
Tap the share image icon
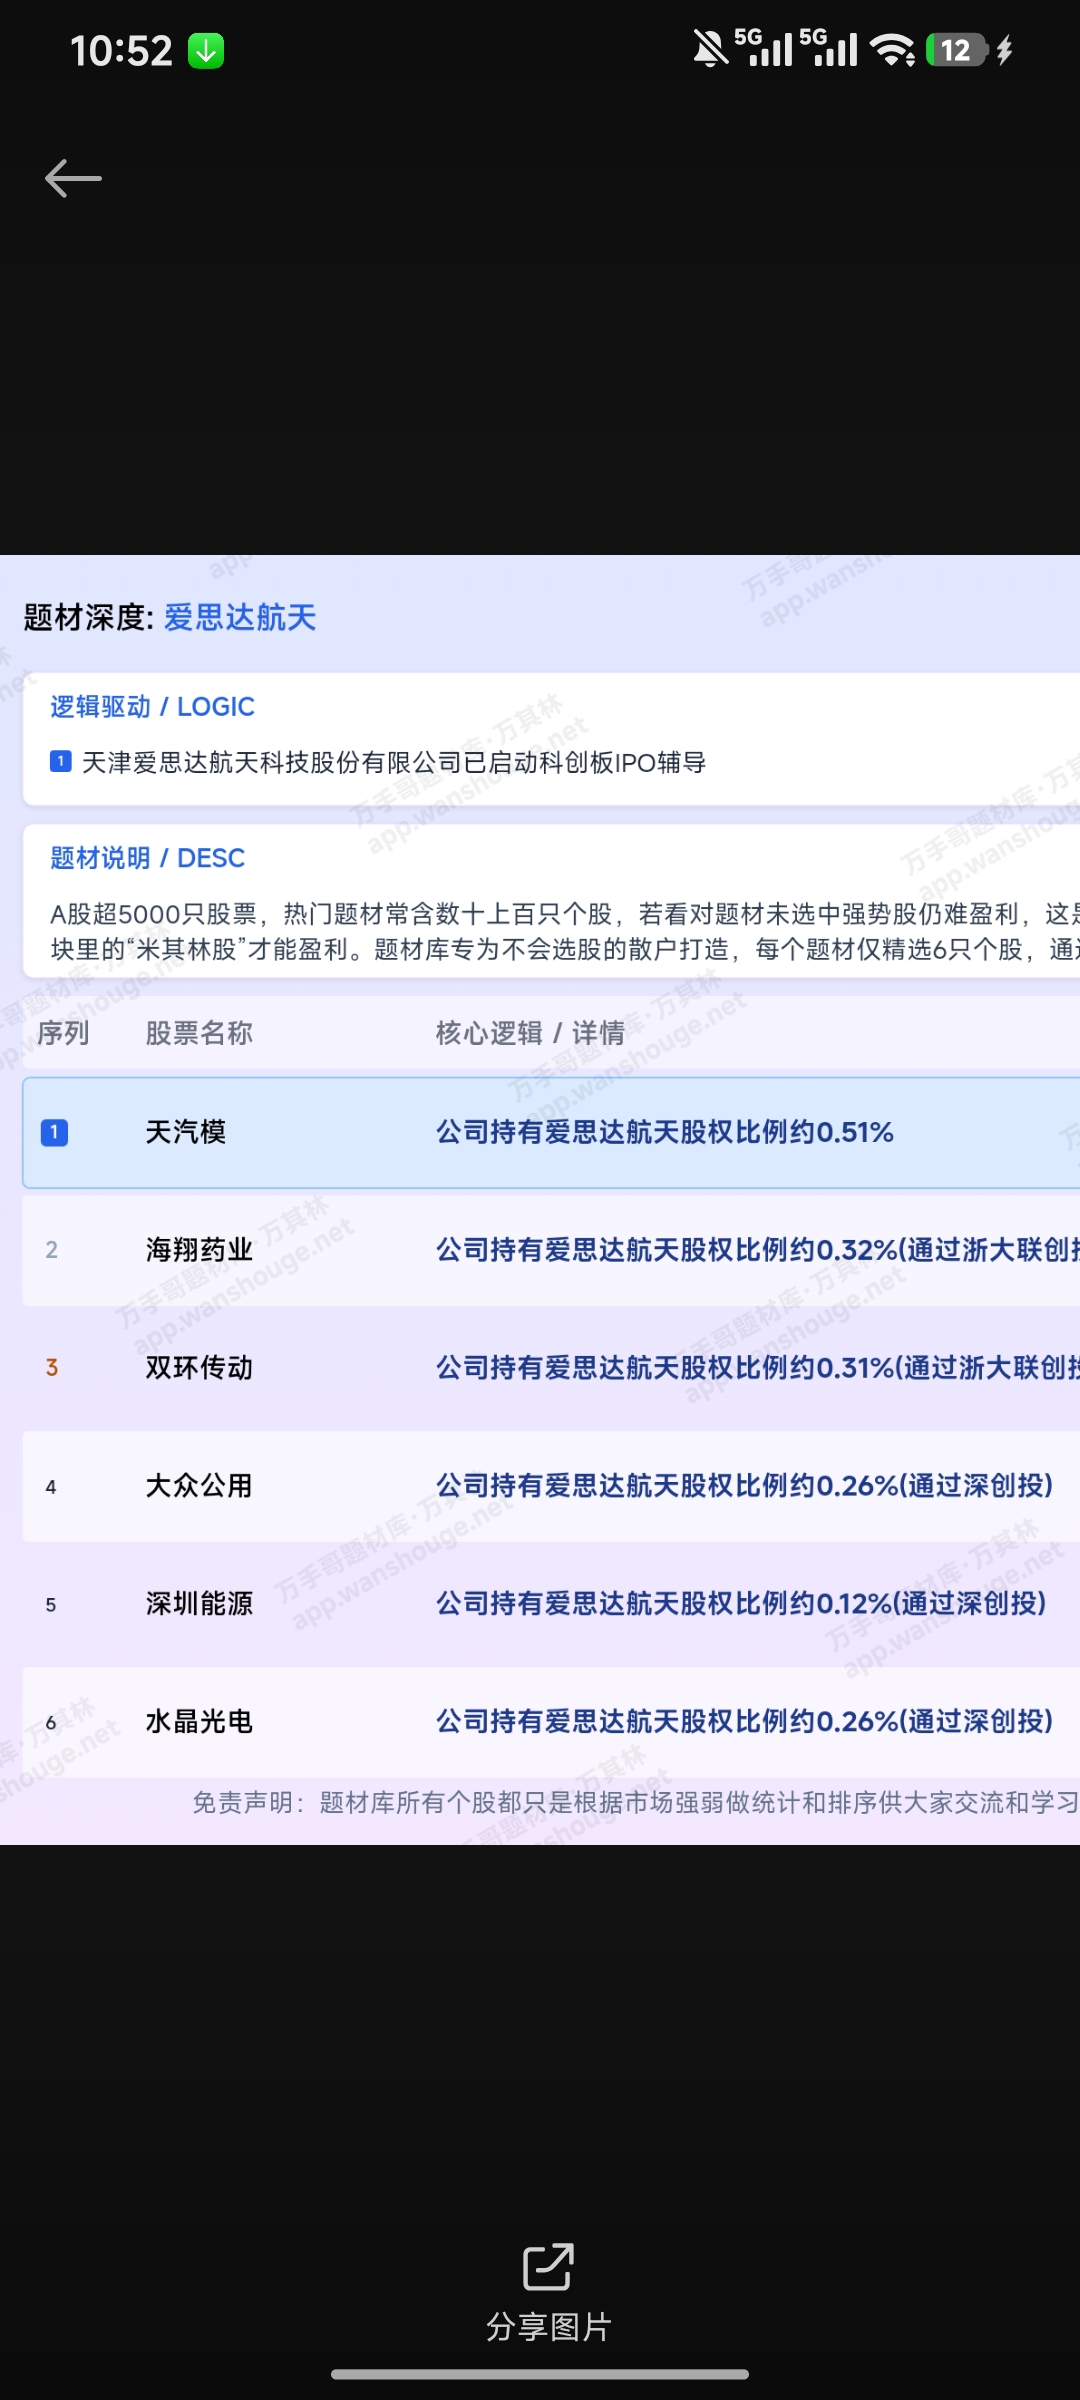point(548,2266)
